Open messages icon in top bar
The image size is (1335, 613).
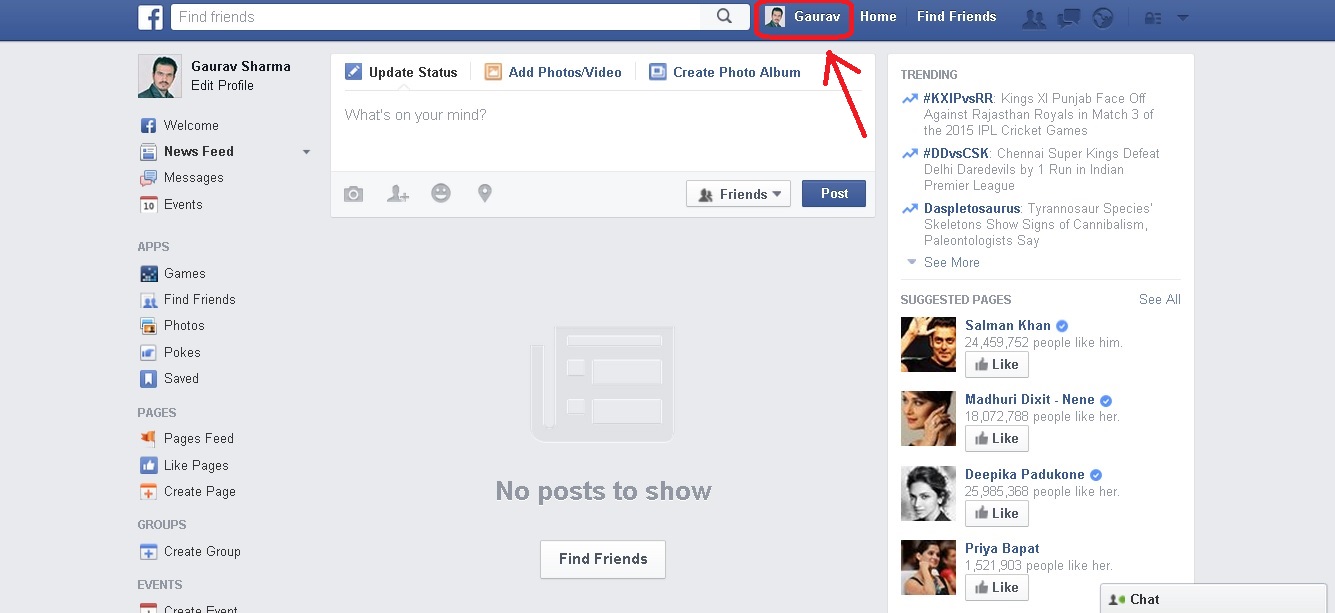click(x=1069, y=17)
